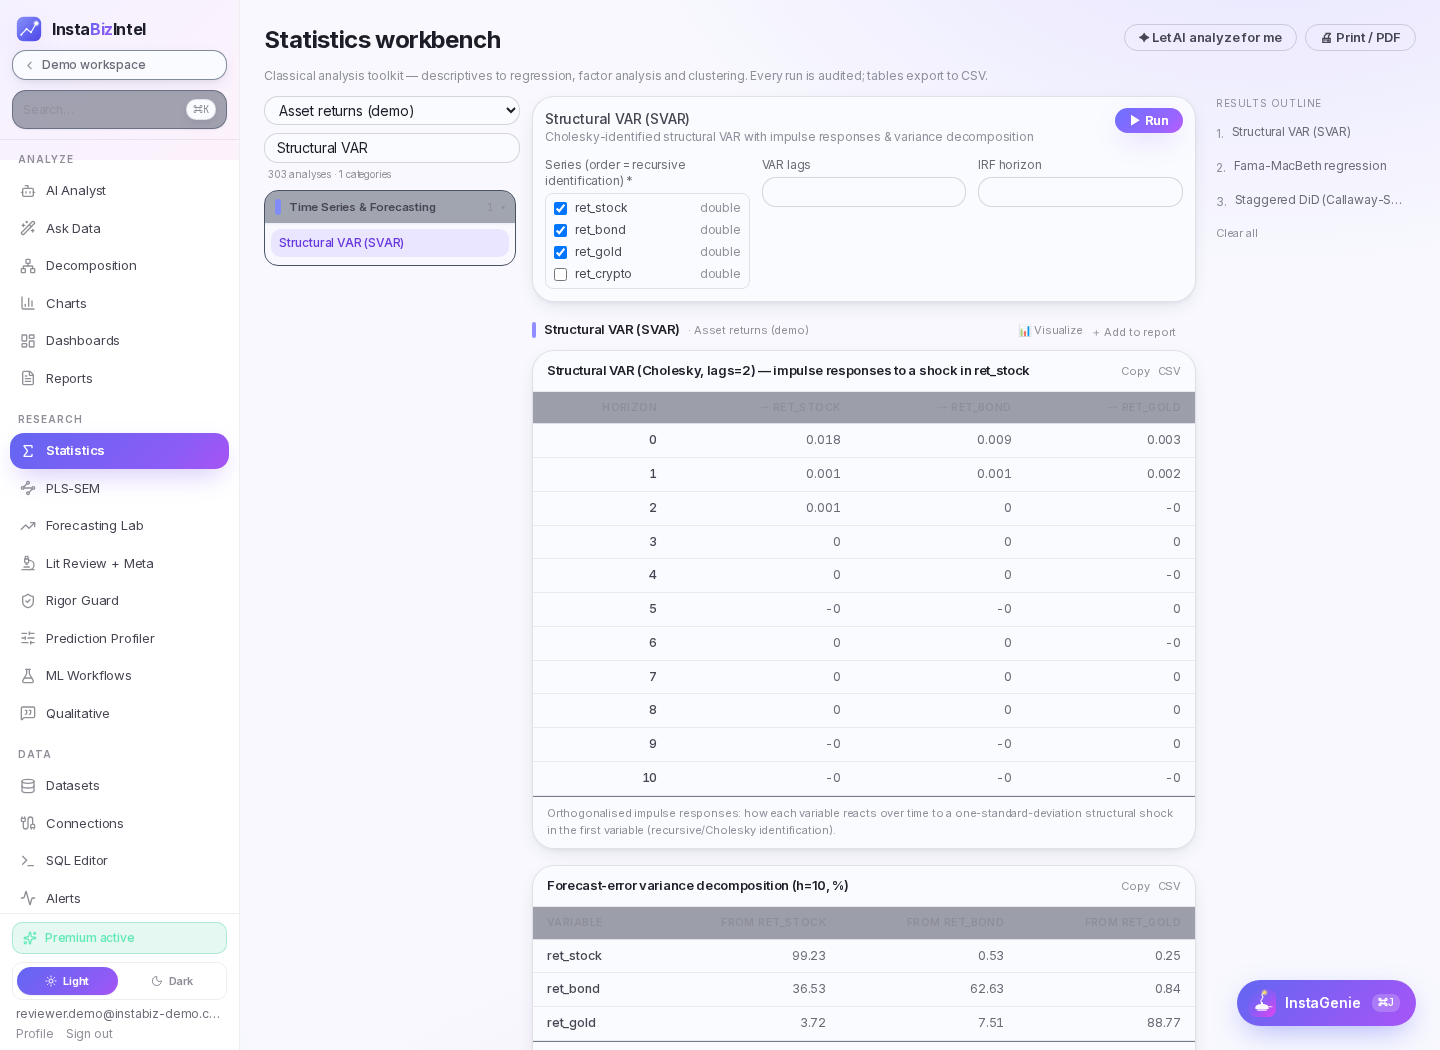This screenshot has height=1050, width=1440.
Task: Click Forecasting Lab trend icon
Action: (28, 526)
